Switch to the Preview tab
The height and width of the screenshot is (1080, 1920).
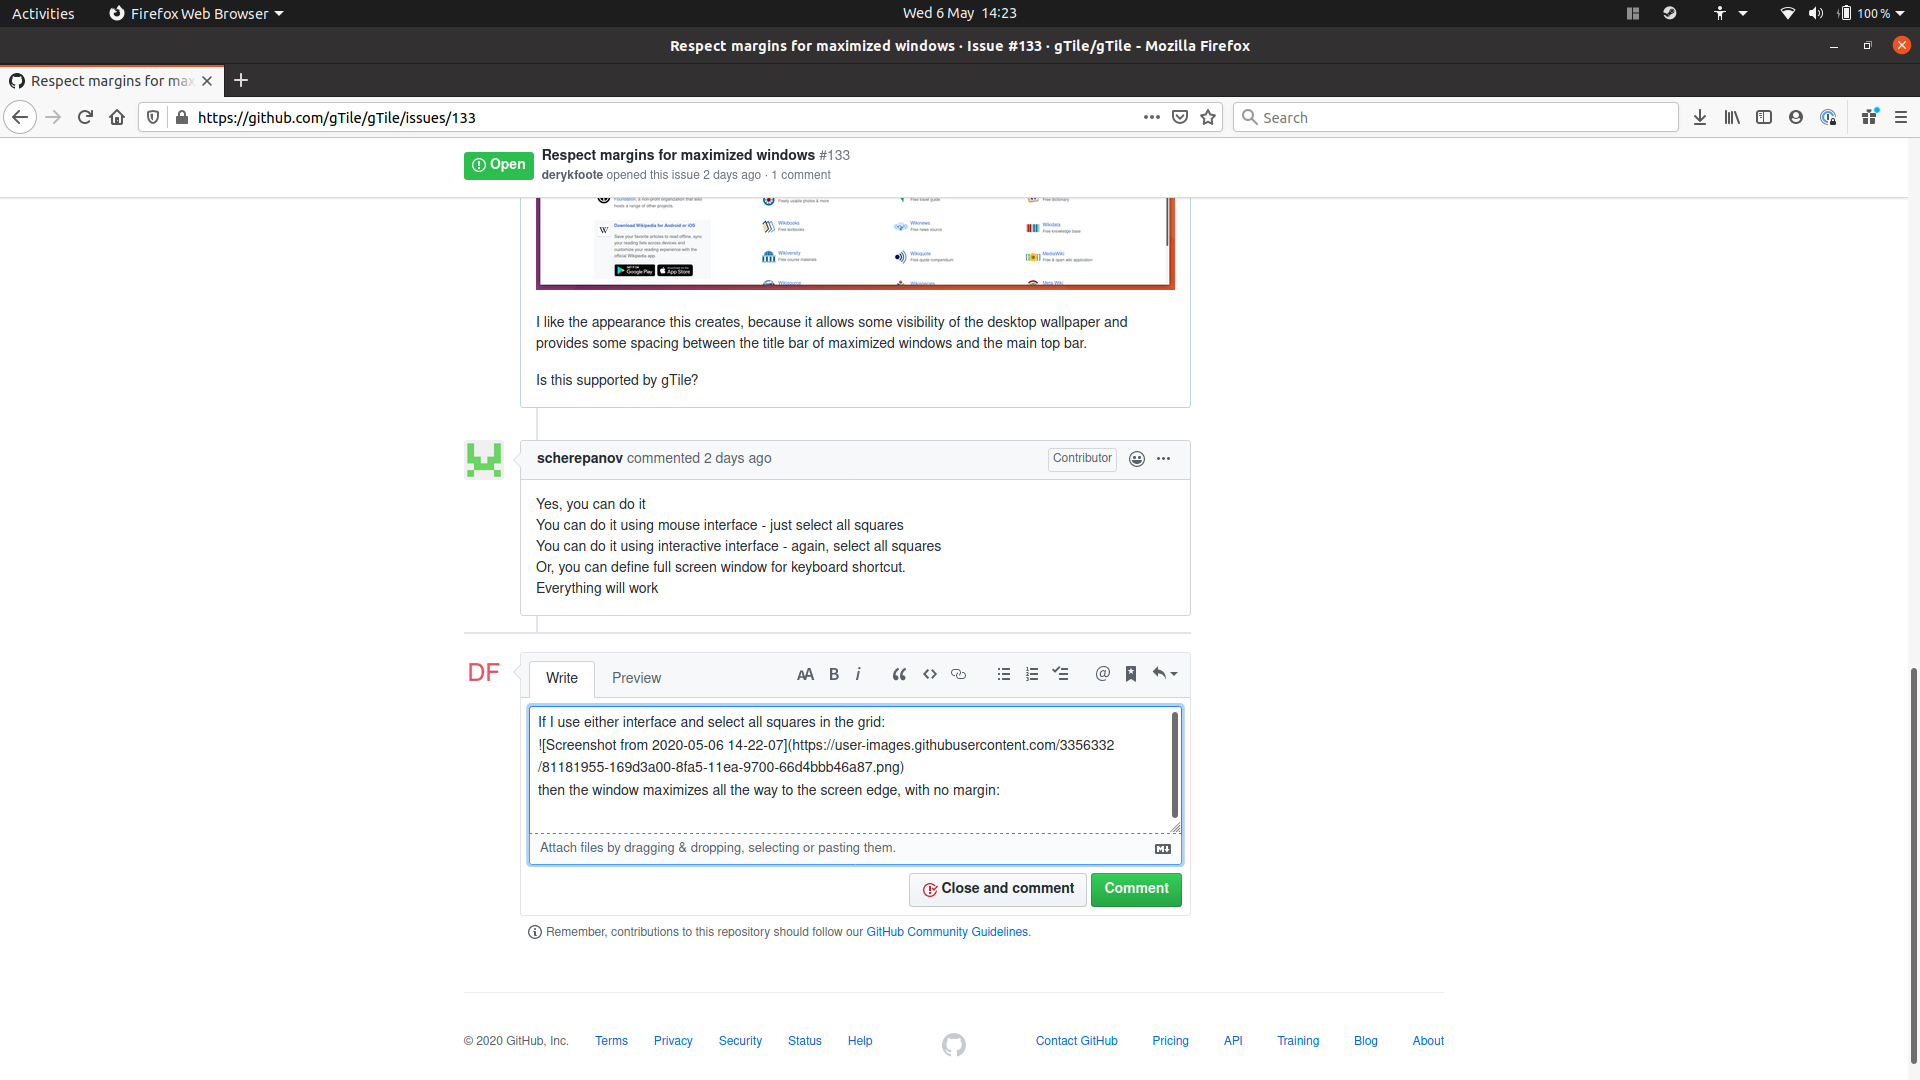click(636, 678)
